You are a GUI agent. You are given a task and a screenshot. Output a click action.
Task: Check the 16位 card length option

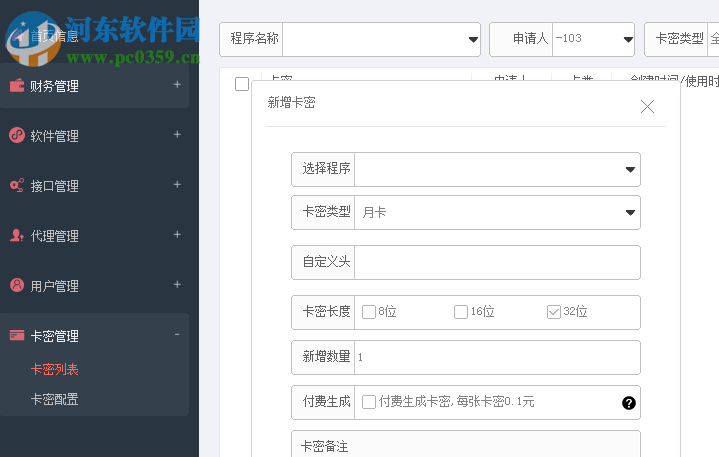(x=460, y=312)
